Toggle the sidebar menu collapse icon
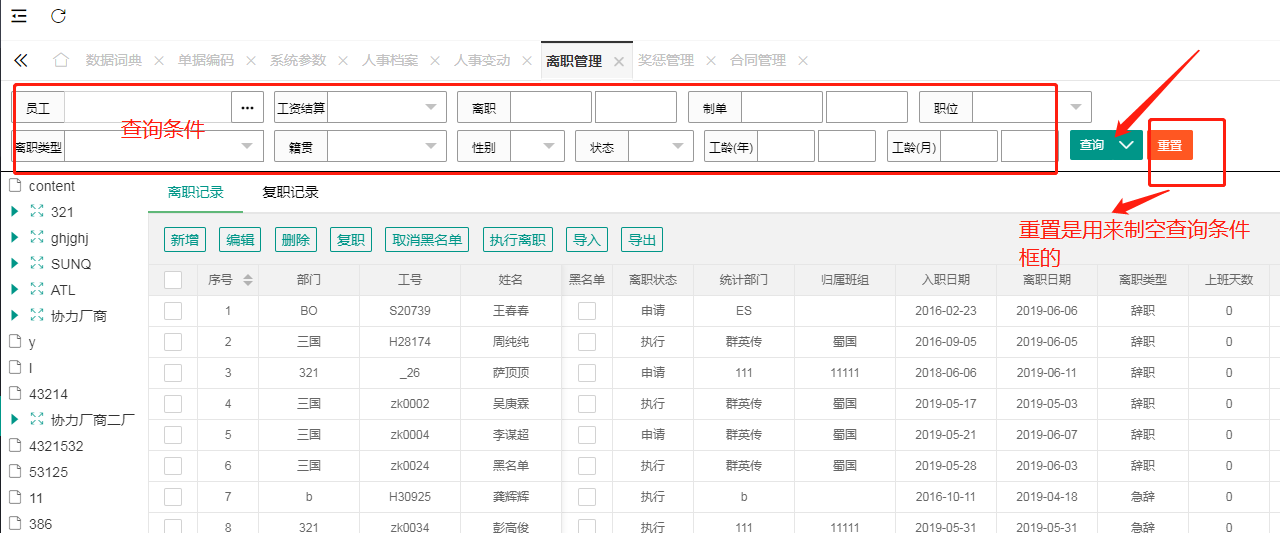The width and height of the screenshot is (1280, 533). (19, 16)
